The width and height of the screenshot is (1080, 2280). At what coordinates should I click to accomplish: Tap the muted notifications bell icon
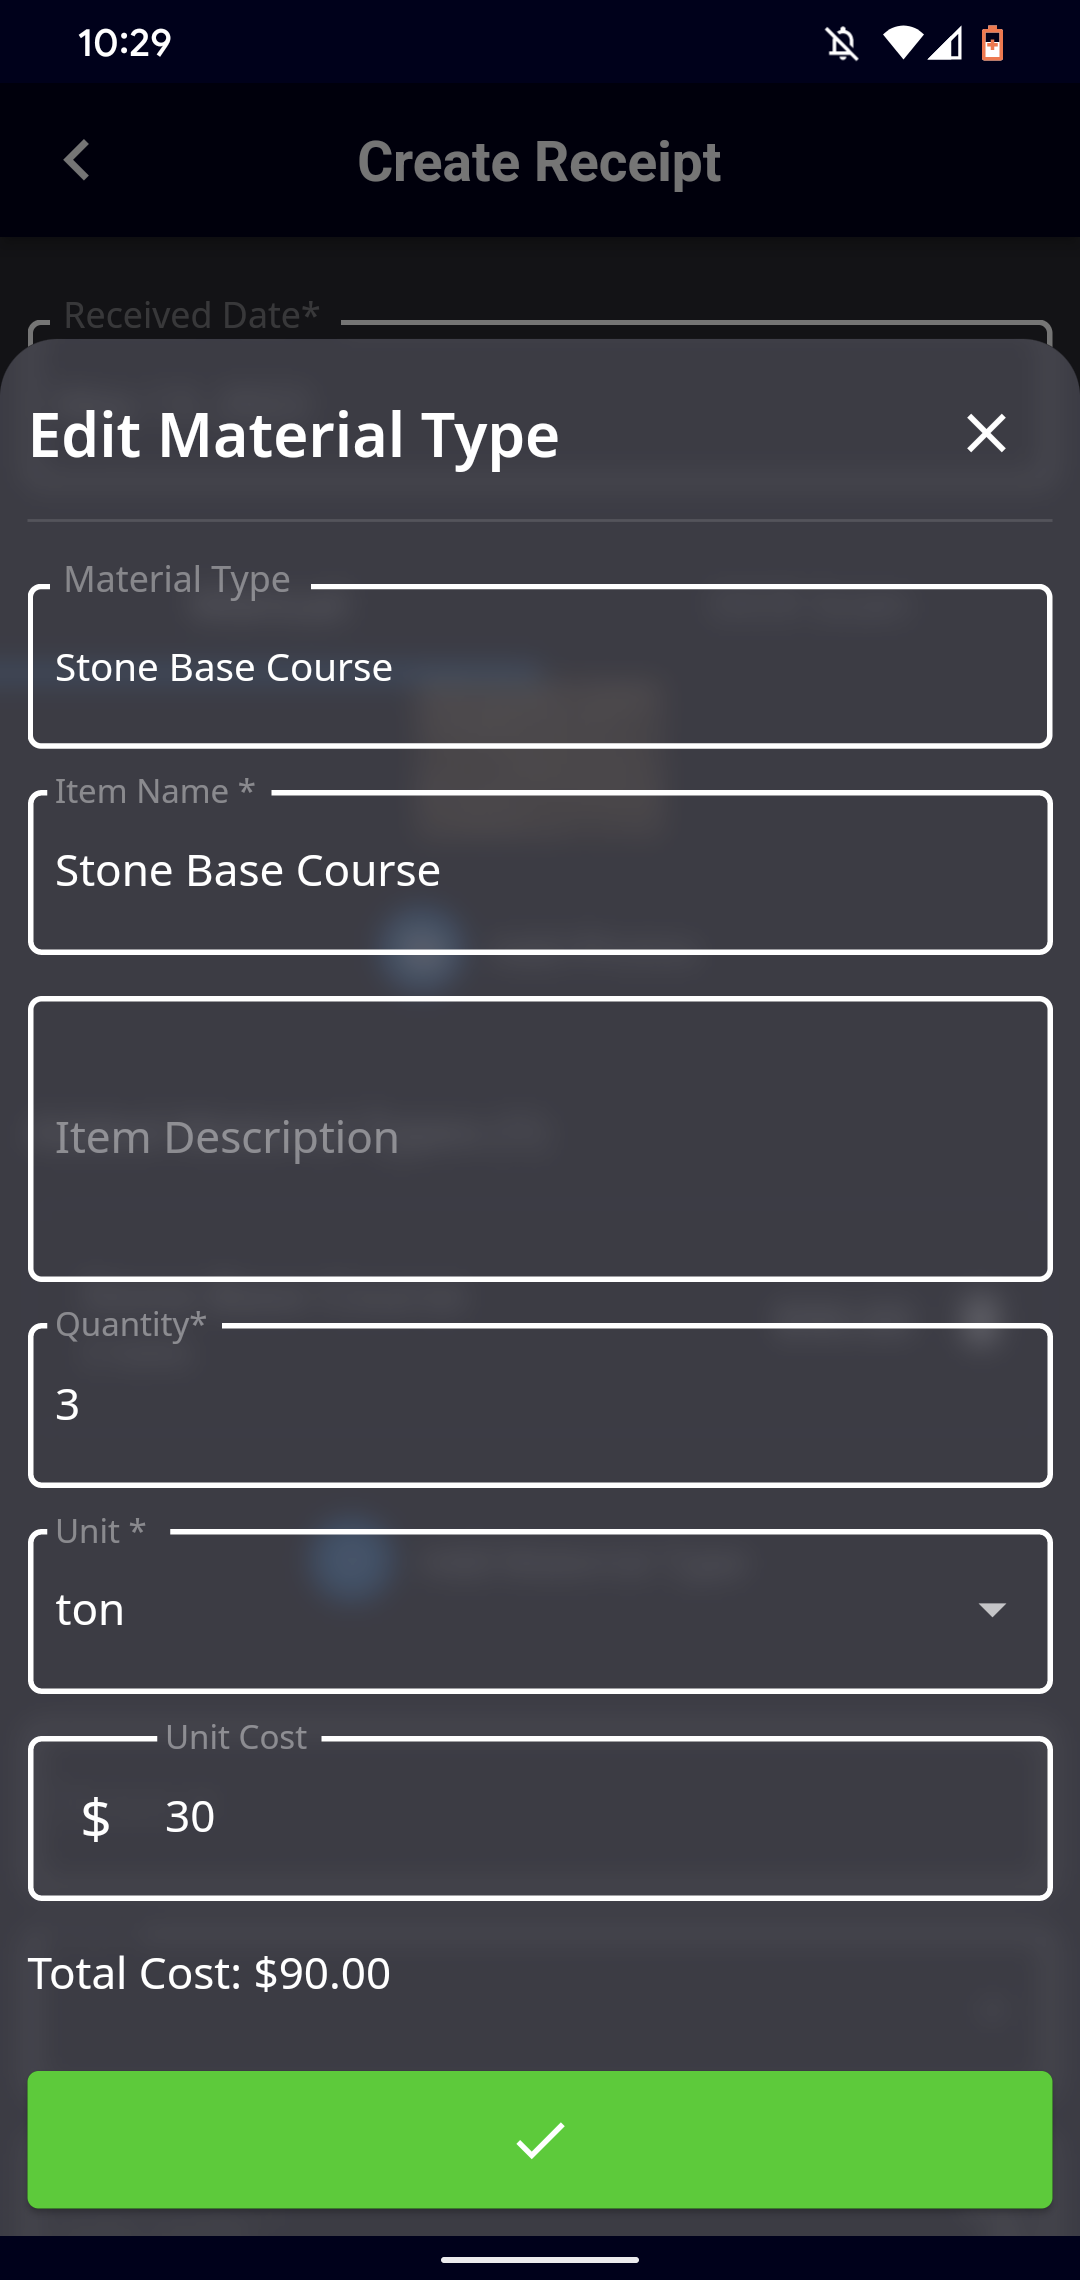(x=842, y=43)
